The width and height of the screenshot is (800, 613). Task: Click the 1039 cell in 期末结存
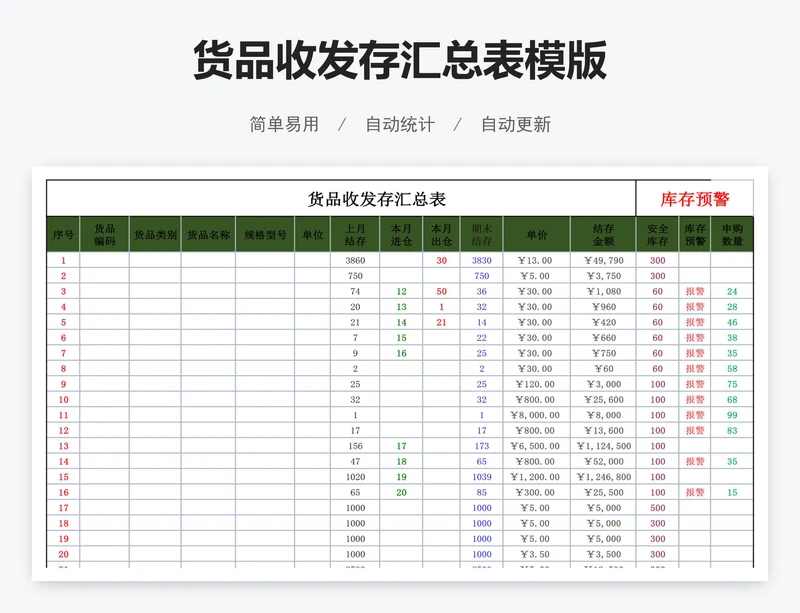pos(482,477)
